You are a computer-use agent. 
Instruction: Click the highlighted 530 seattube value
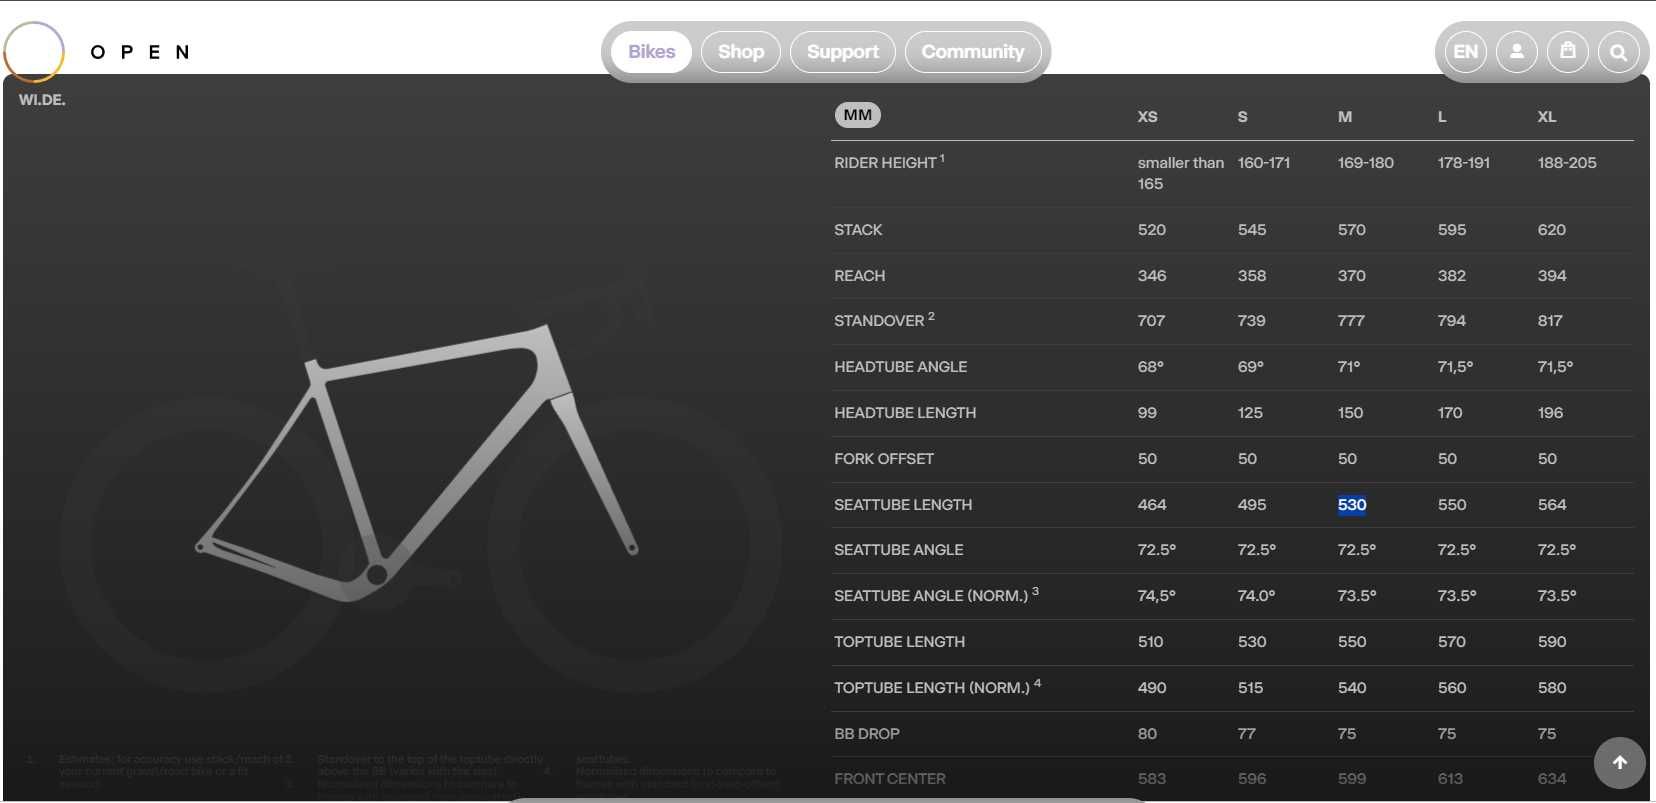(x=1352, y=505)
